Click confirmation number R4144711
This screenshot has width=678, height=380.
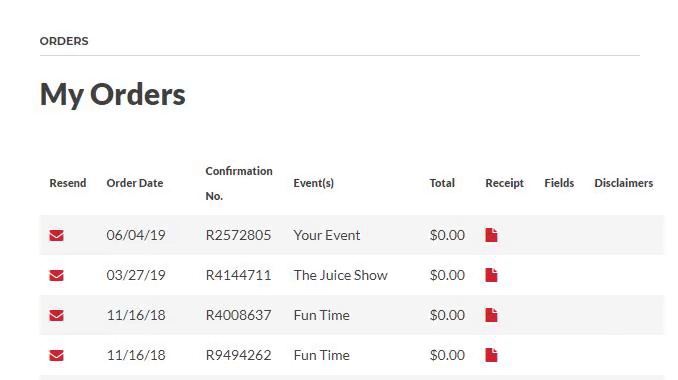(x=238, y=275)
